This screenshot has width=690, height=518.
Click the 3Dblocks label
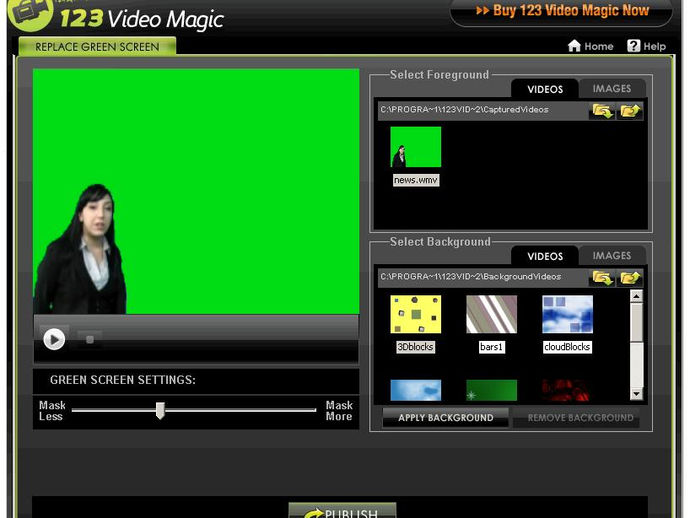tap(415, 347)
